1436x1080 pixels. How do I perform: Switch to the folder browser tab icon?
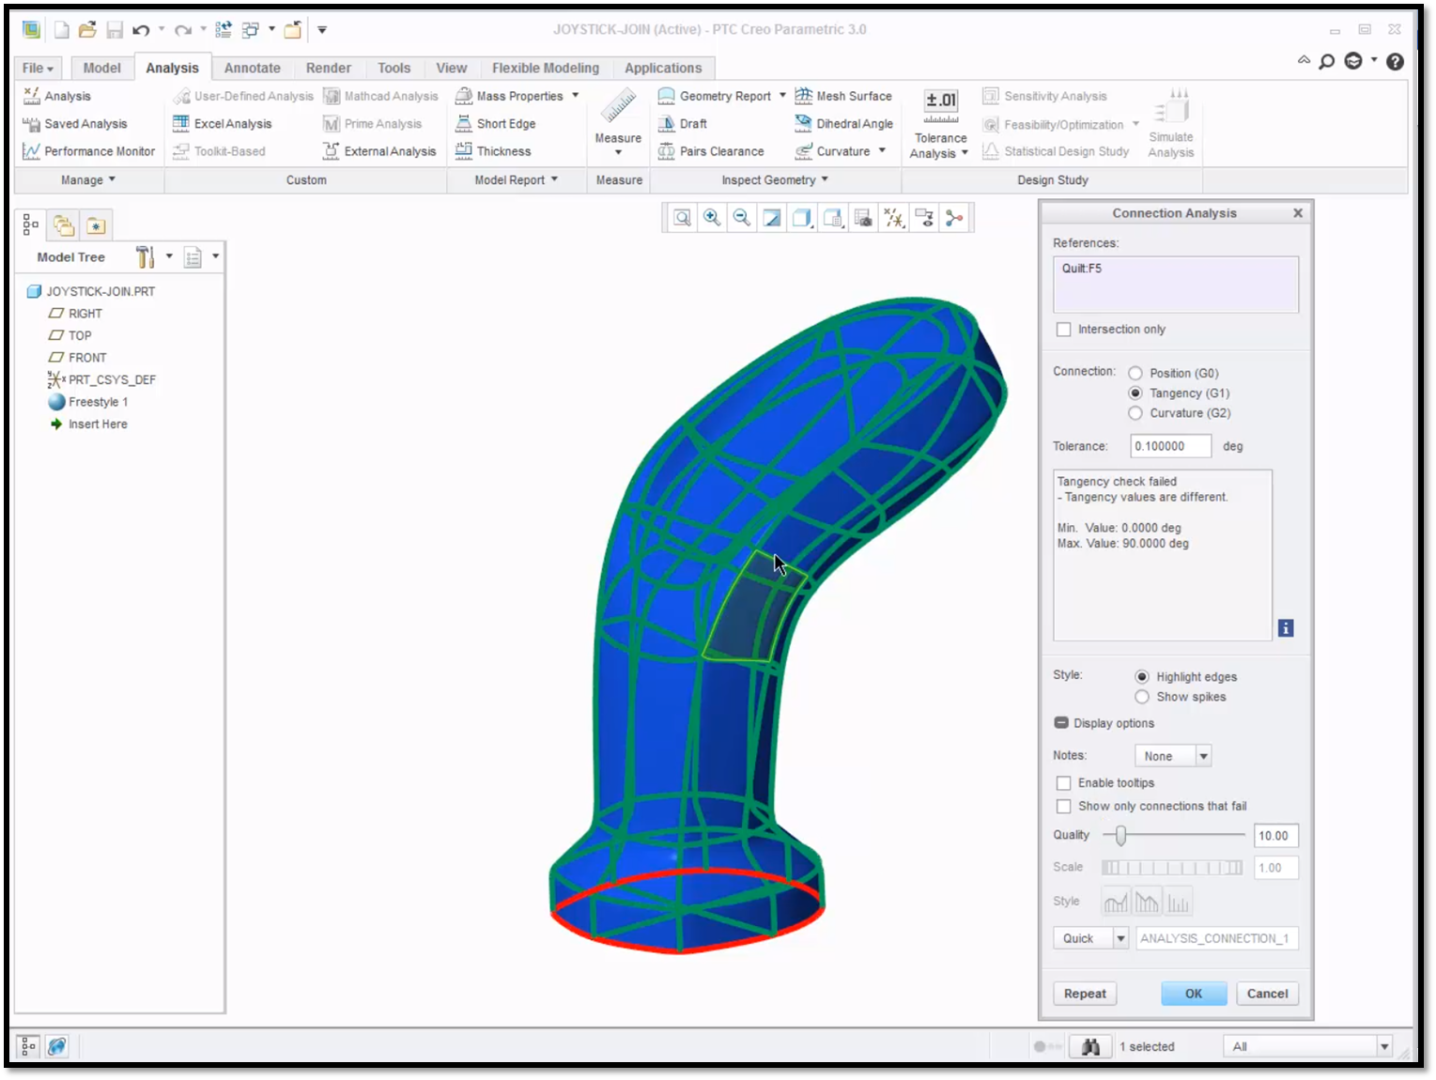pyautogui.click(x=64, y=225)
